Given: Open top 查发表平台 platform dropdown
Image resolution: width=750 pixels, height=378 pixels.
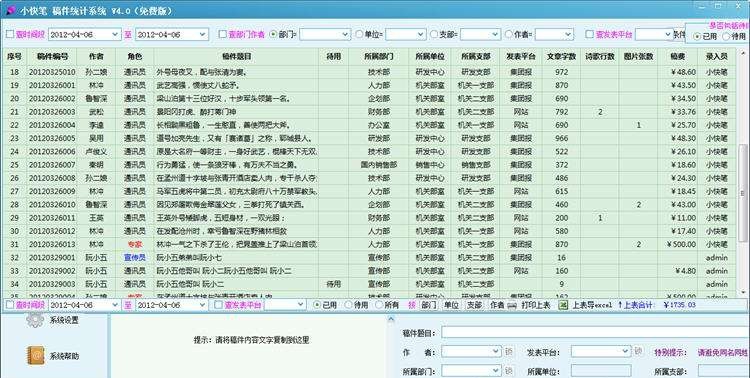Looking at the screenshot, I should (x=668, y=34).
